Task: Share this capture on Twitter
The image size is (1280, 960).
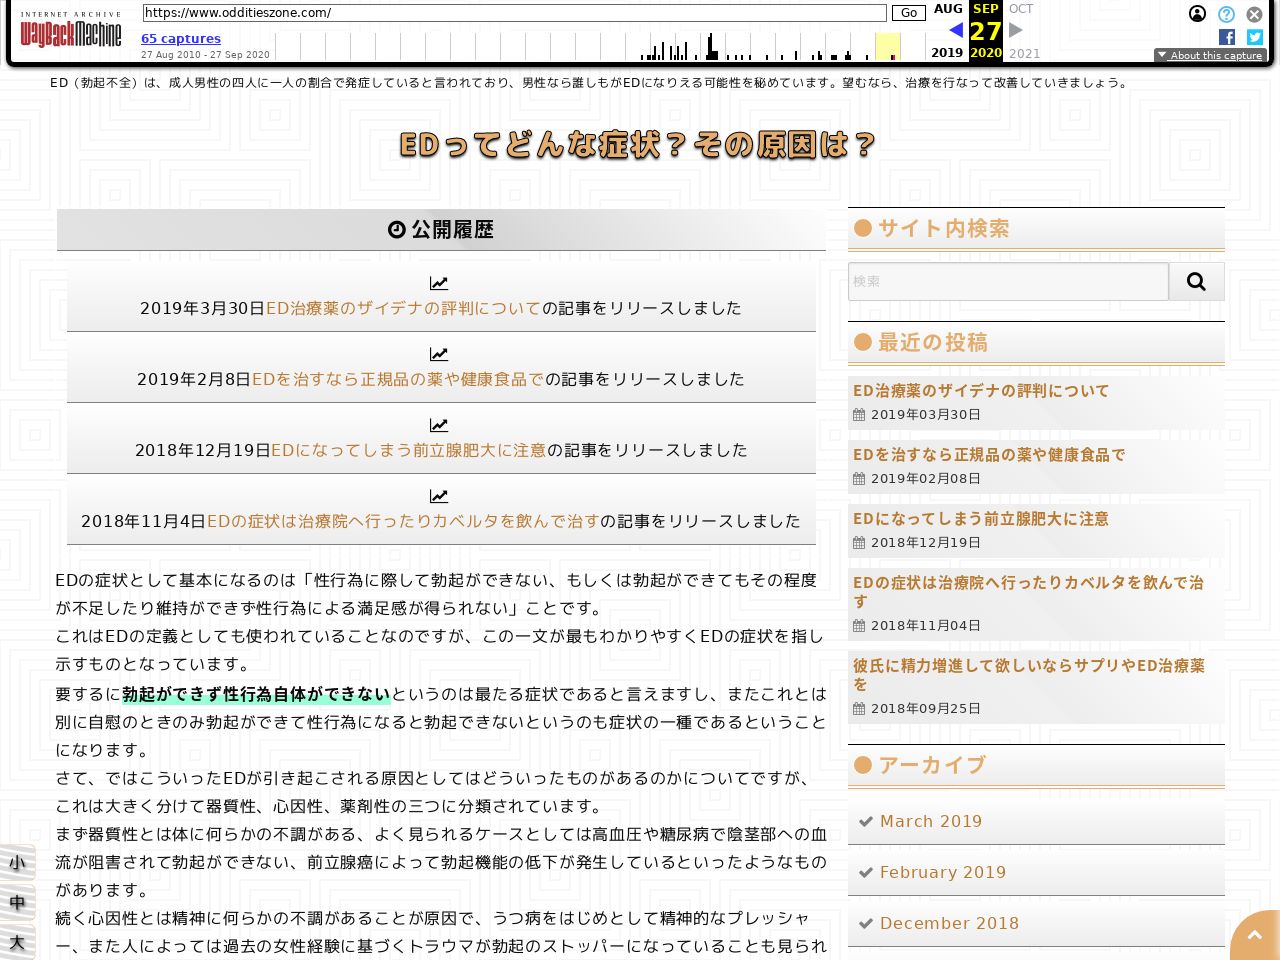Action: click(x=1255, y=37)
